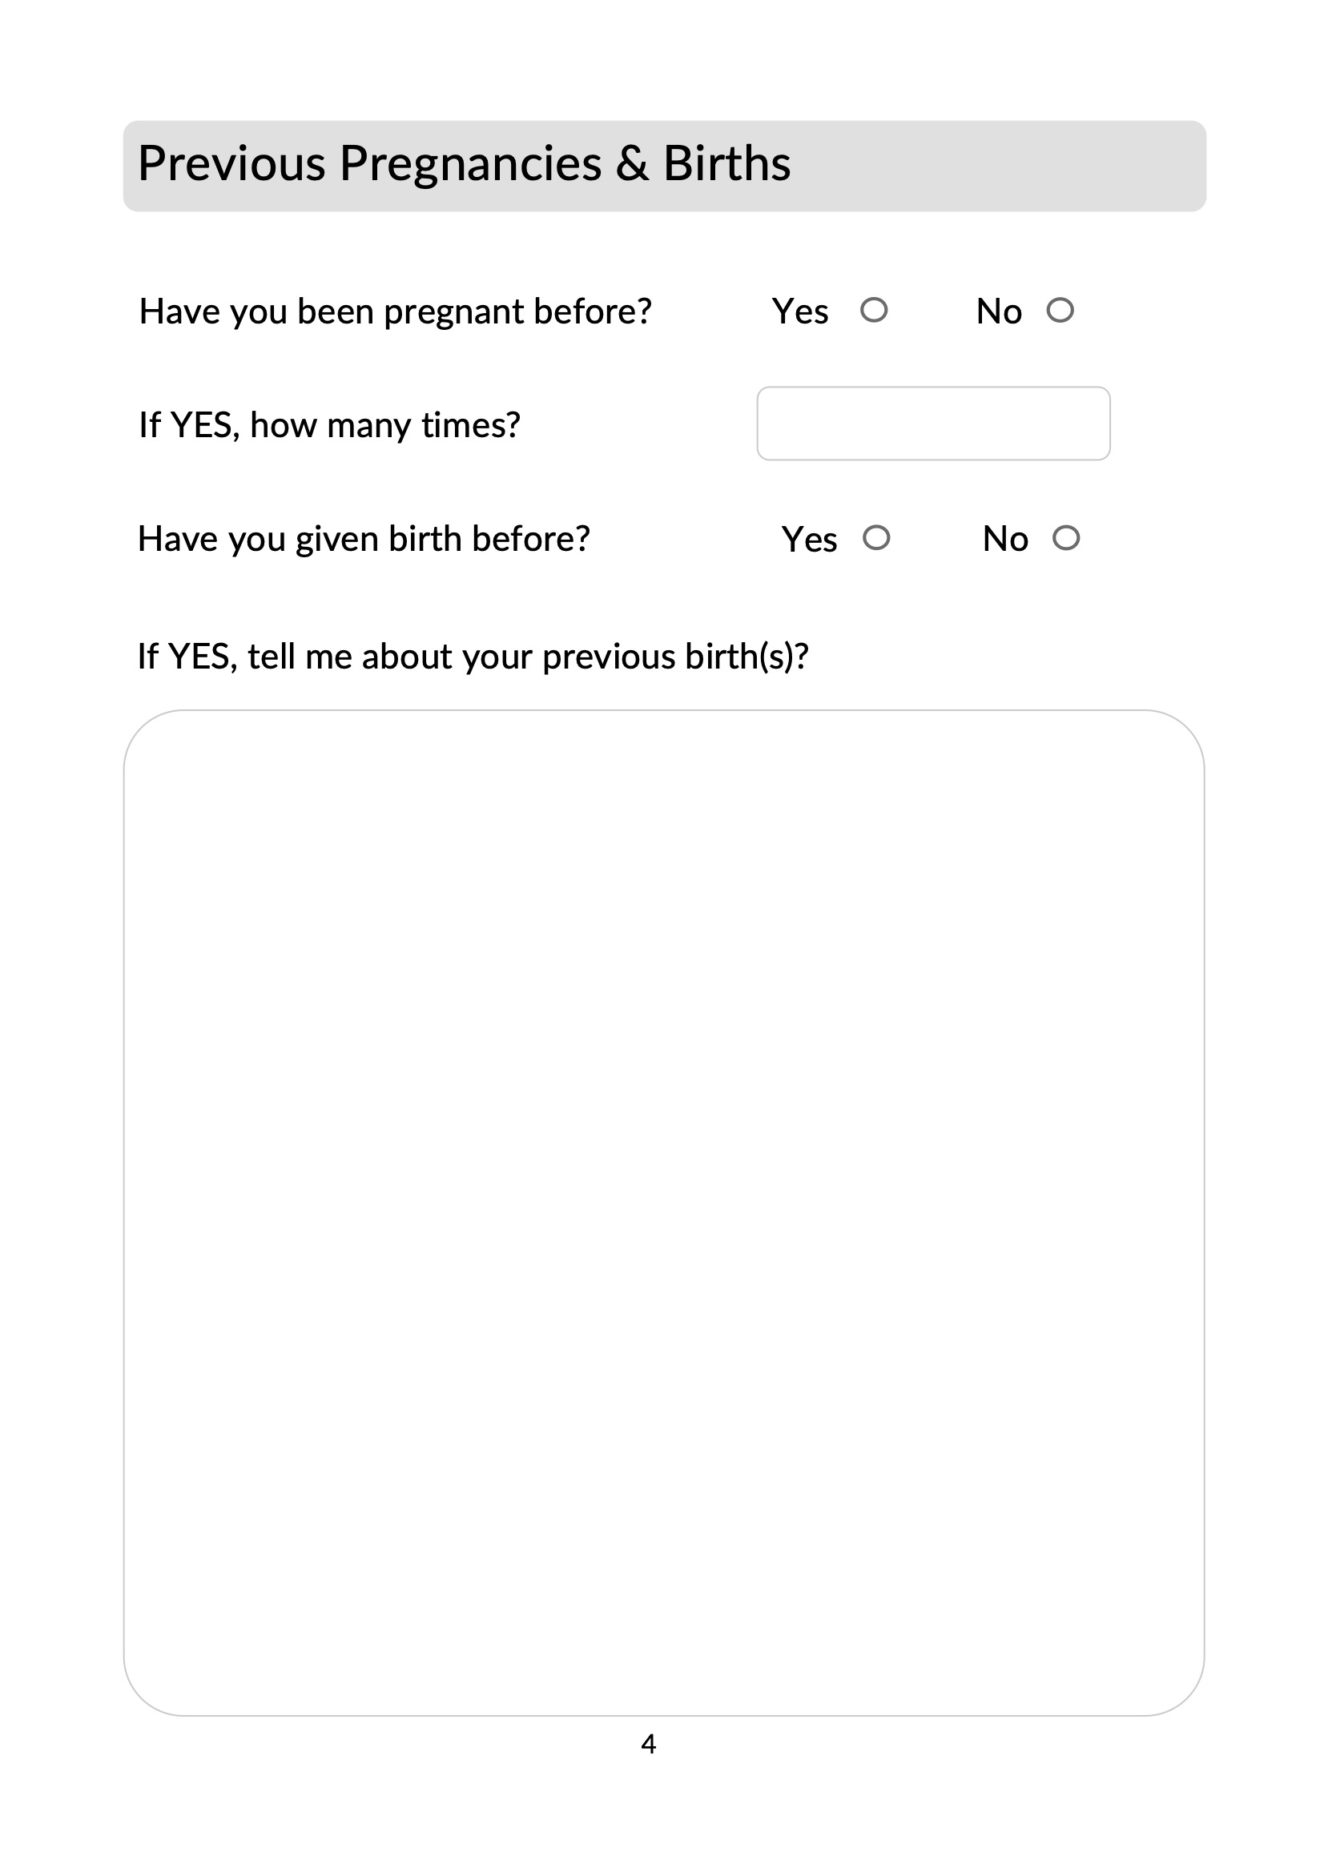
Task: Click the ampersand in the section heading
Action: tap(632, 164)
